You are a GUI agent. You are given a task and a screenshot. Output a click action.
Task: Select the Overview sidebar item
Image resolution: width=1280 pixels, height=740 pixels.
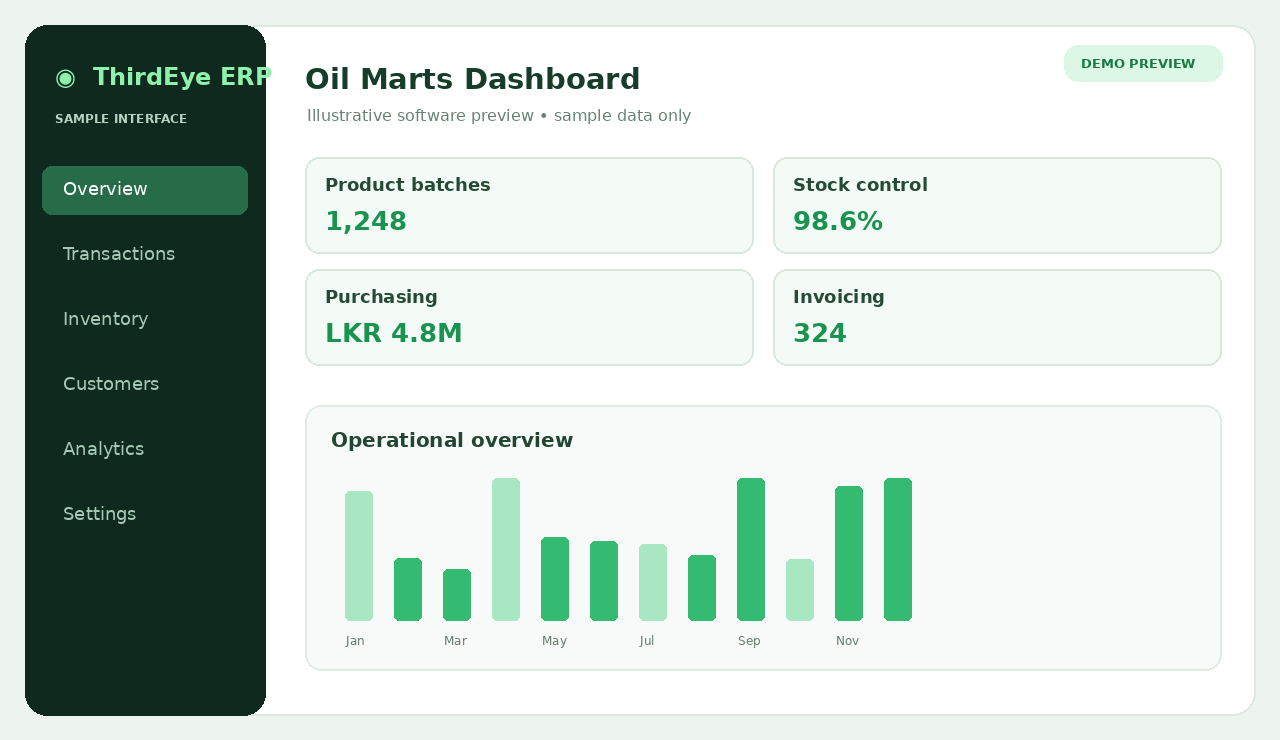(145, 190)
